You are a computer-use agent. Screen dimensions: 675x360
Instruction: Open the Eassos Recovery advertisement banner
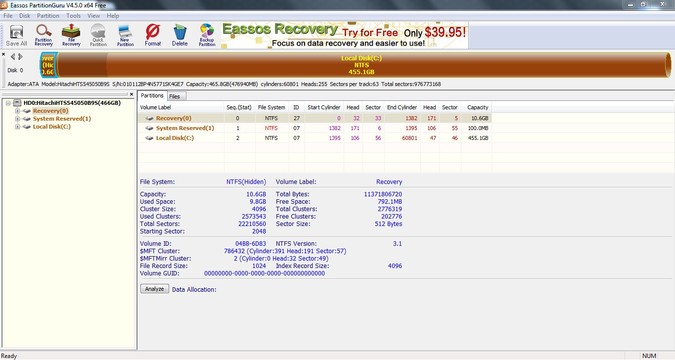[344, 36]
